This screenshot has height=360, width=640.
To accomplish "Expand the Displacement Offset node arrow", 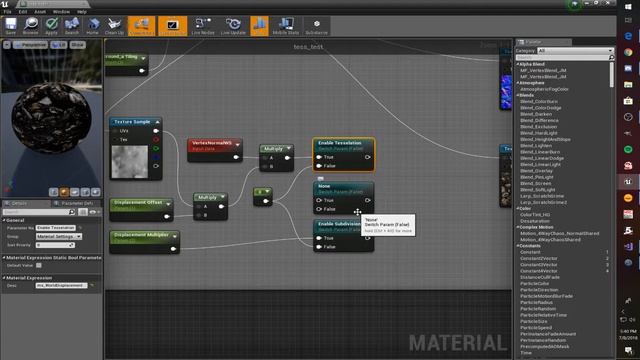I will pyautogui.click(x=168, y=203).
